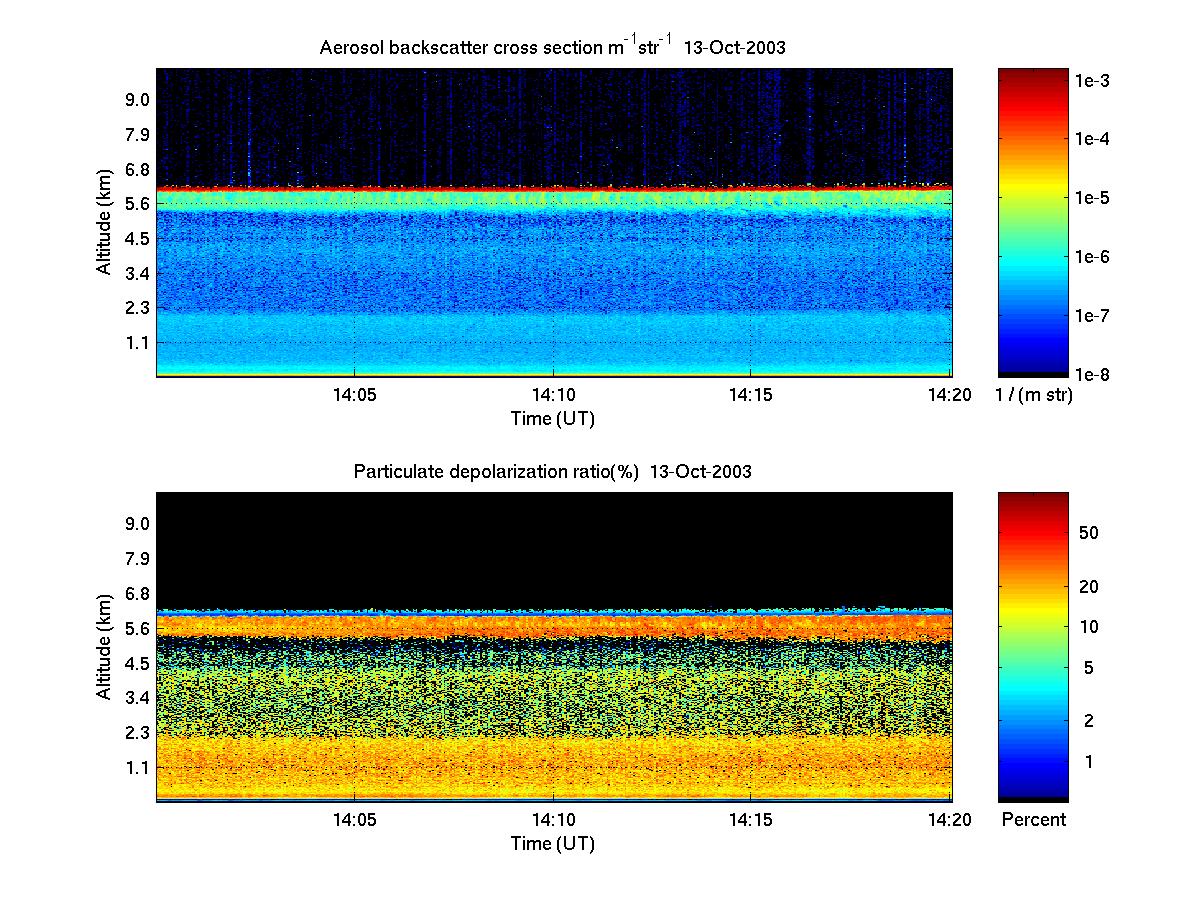This screenshot has width=1201, height=901.
Task: Click the black region atop depolarization plot
Action: [x=552, y=550]
